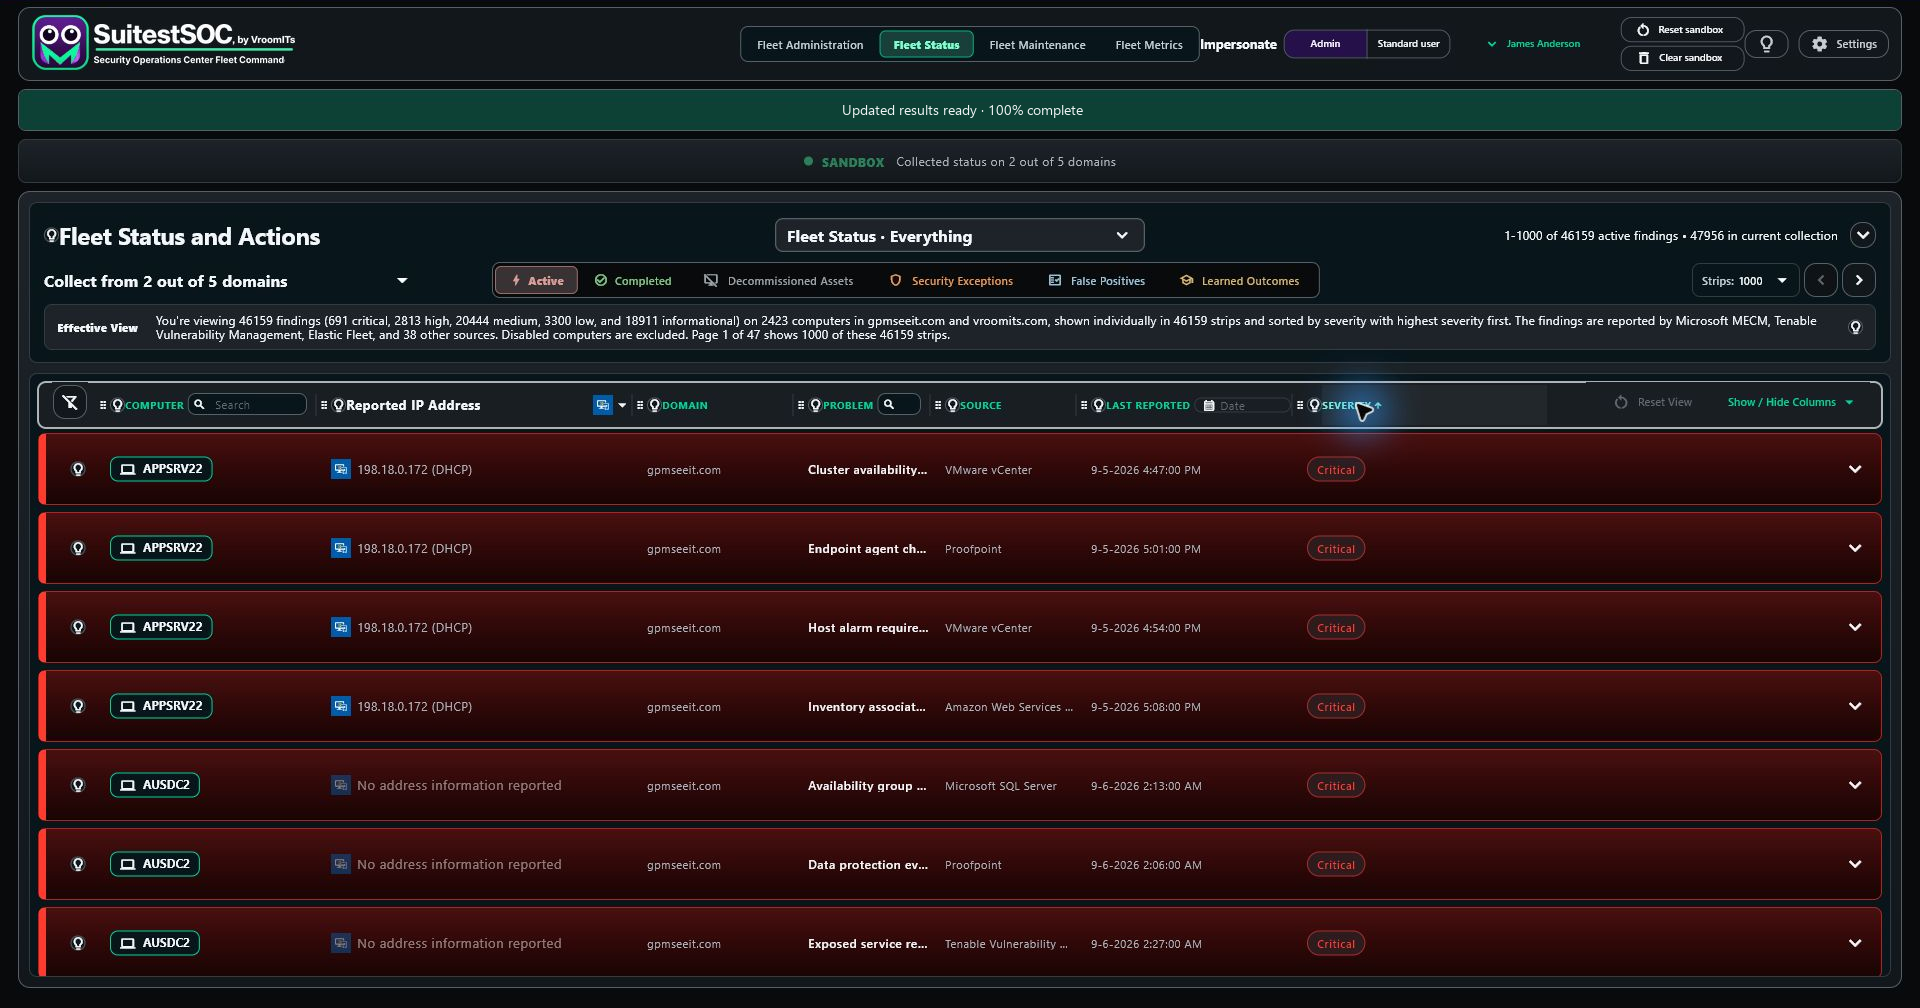Open the Fleet Status tab
Image resolution: width=1920 pixels, height=1008 pixels.
tap(926, 45)
